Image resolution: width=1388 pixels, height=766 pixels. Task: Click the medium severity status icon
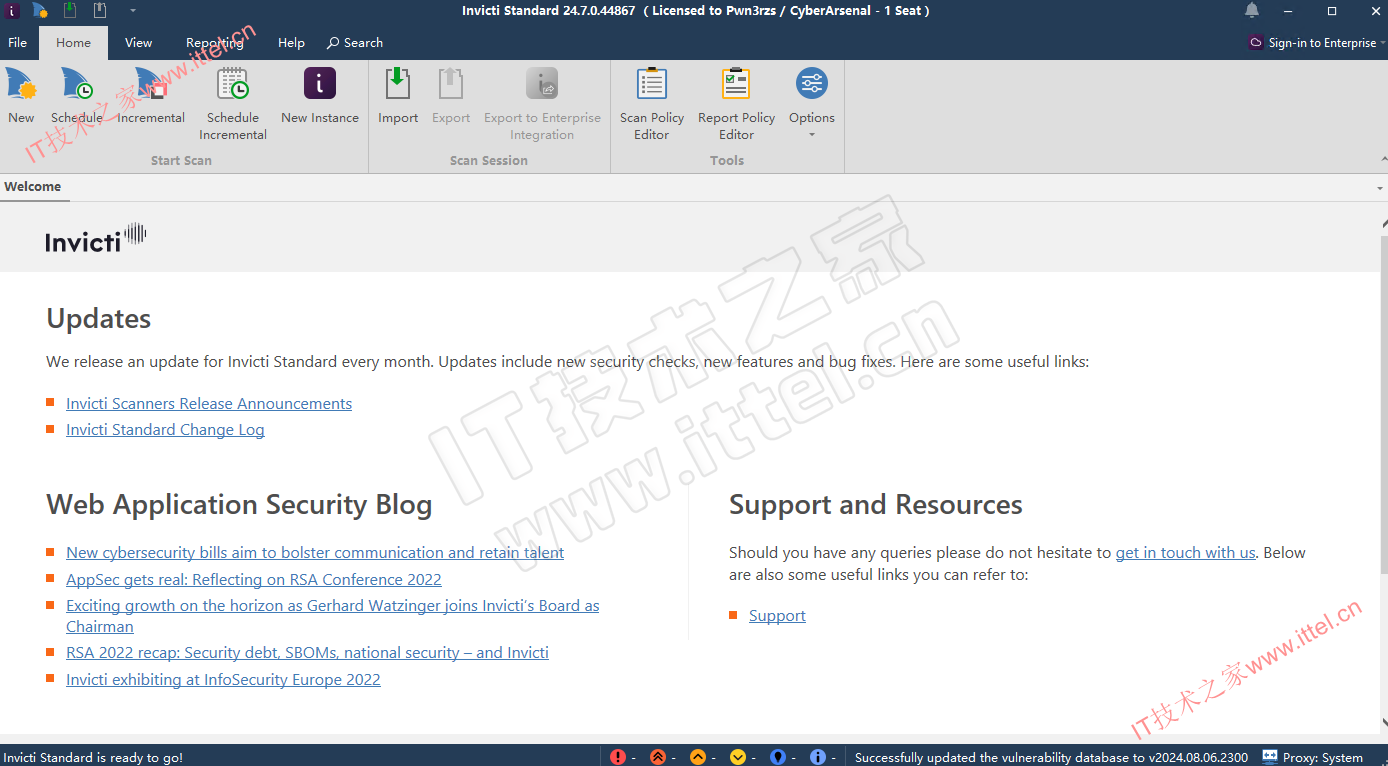[698, 757]
